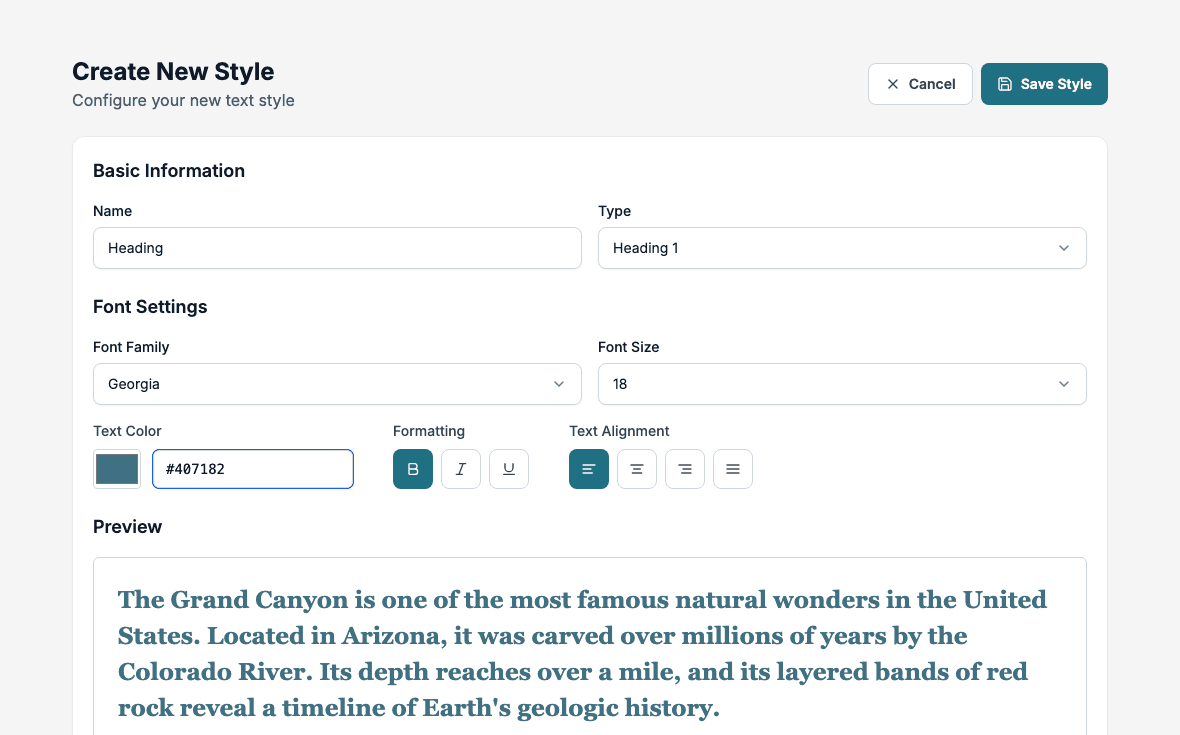The height and width of the screenshot is (735, 1180).
Task: Click the Preview section title
Action: coord(127,527)
